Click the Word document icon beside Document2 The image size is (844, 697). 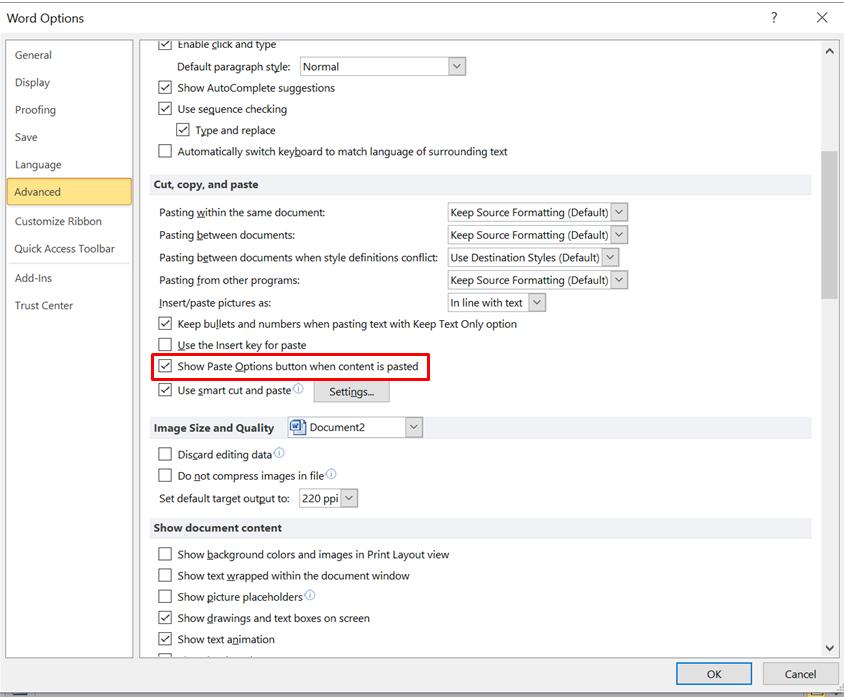click(298, 427)
